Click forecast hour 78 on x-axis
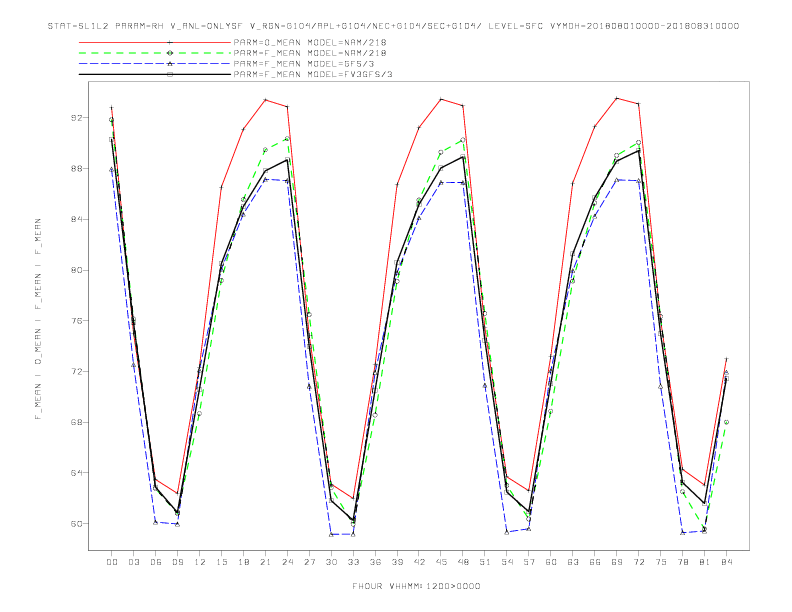The image size is (792, 612). click(x=683, y=562)
